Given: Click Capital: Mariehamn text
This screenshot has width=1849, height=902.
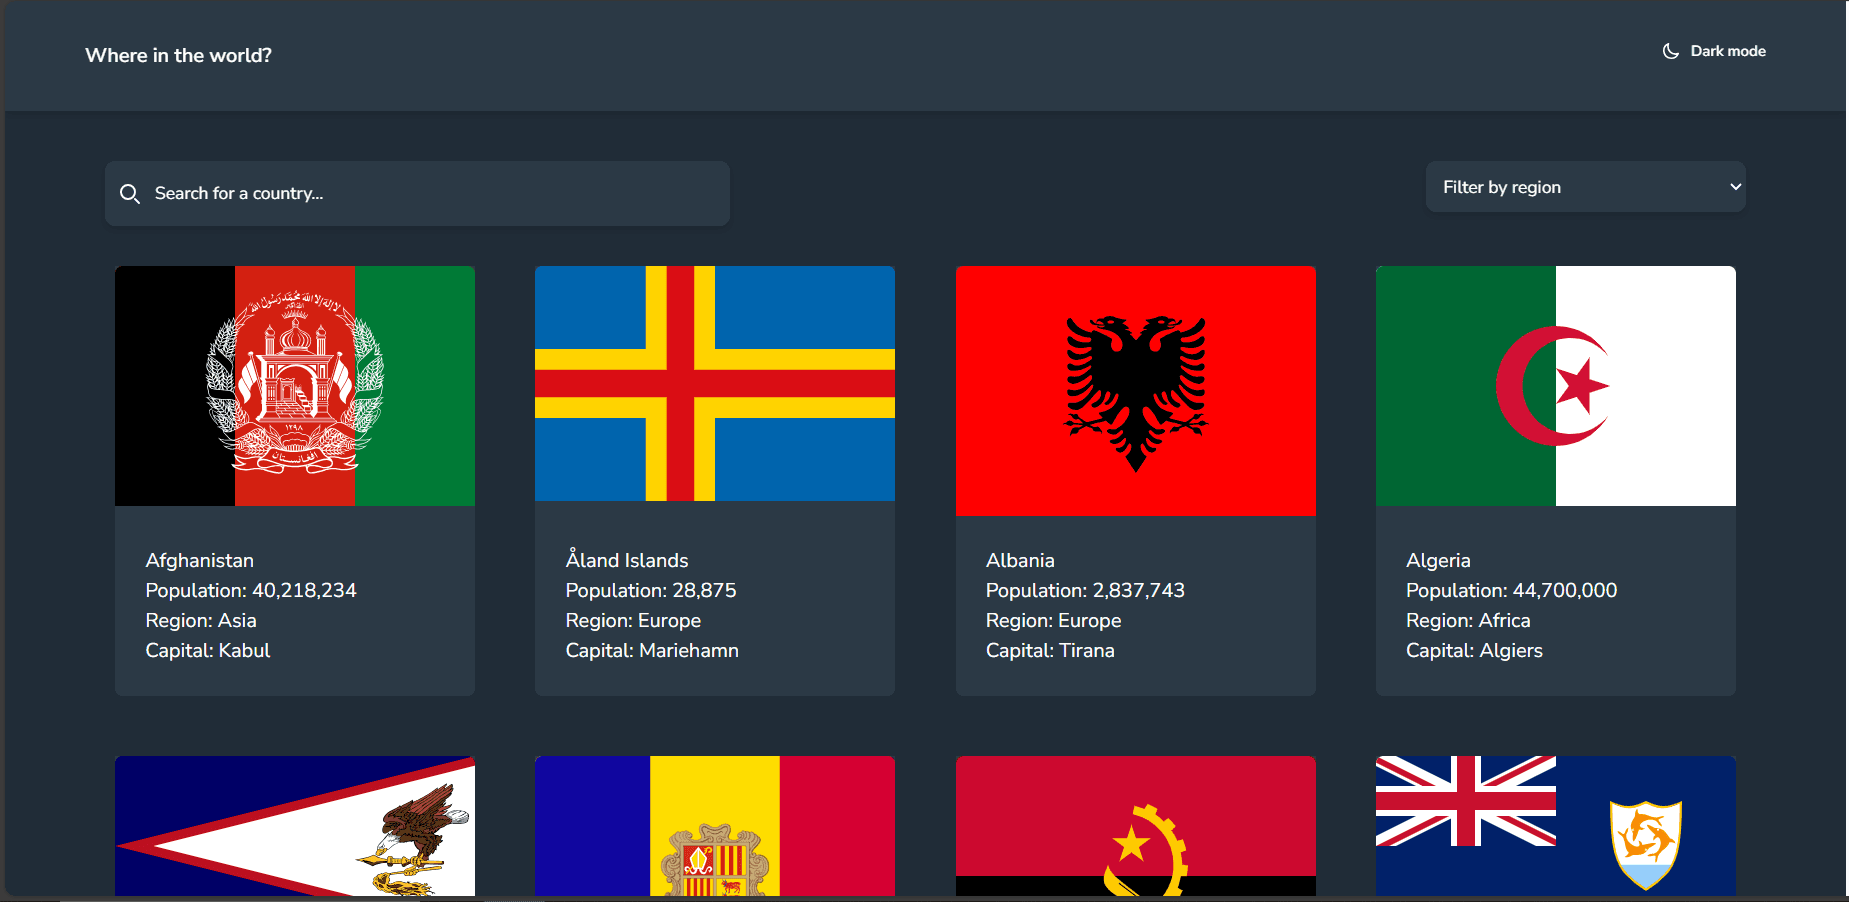Looking at the screenshot, I should (652, 650).
